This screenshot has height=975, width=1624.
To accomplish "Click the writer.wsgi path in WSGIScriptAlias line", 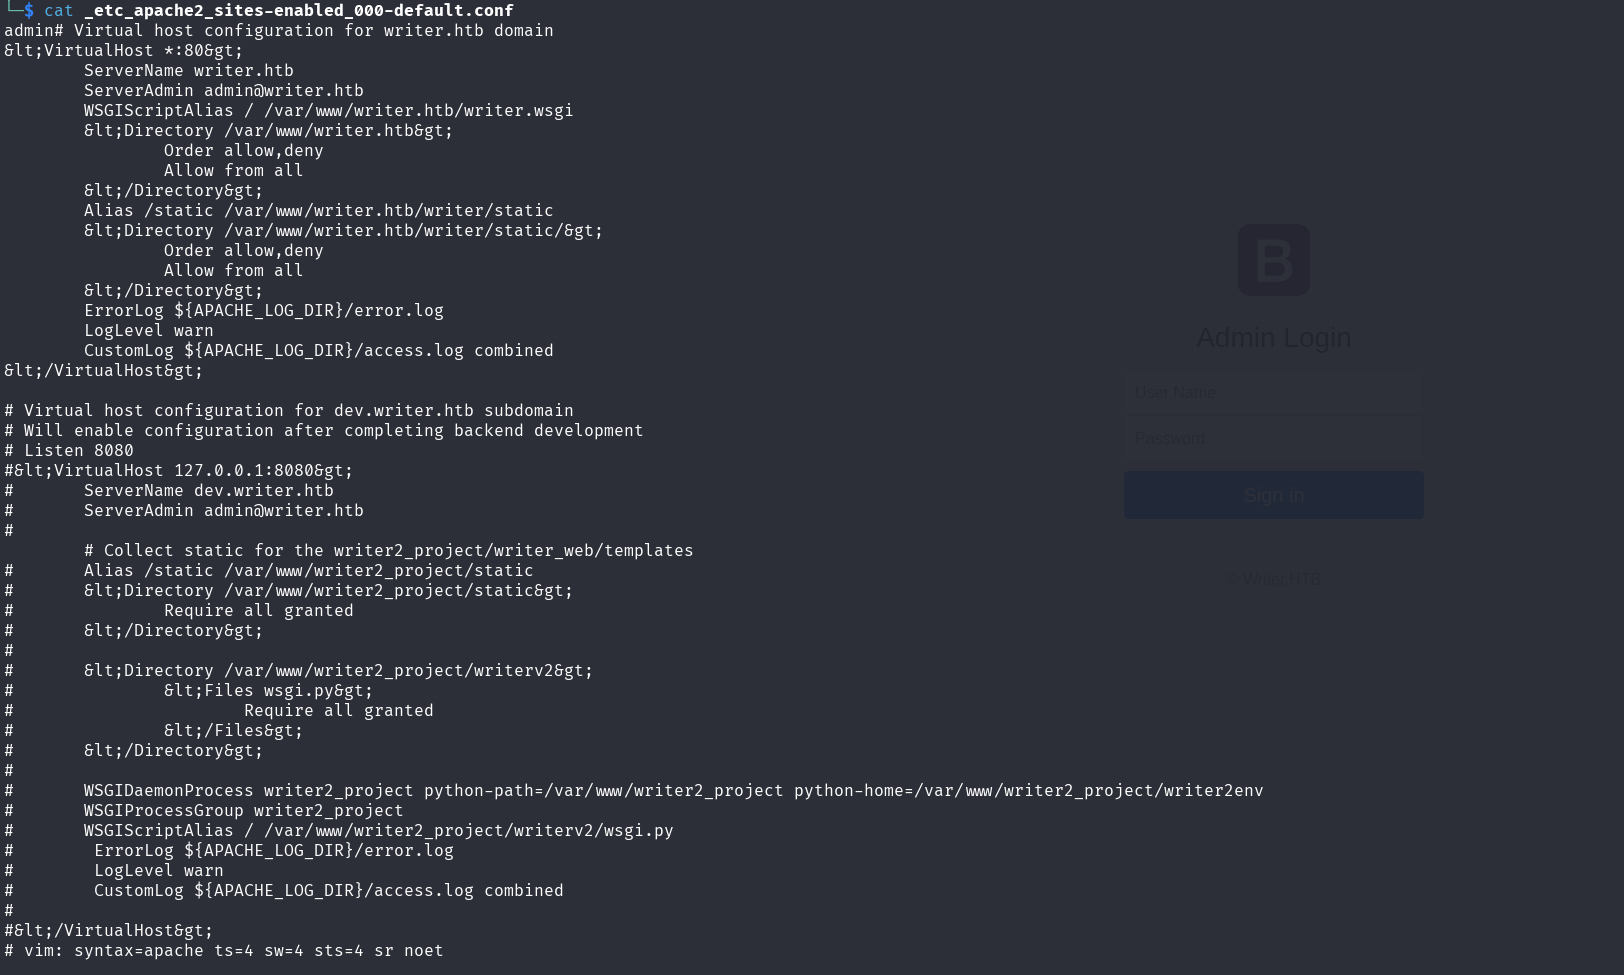I will coord(418,110).
